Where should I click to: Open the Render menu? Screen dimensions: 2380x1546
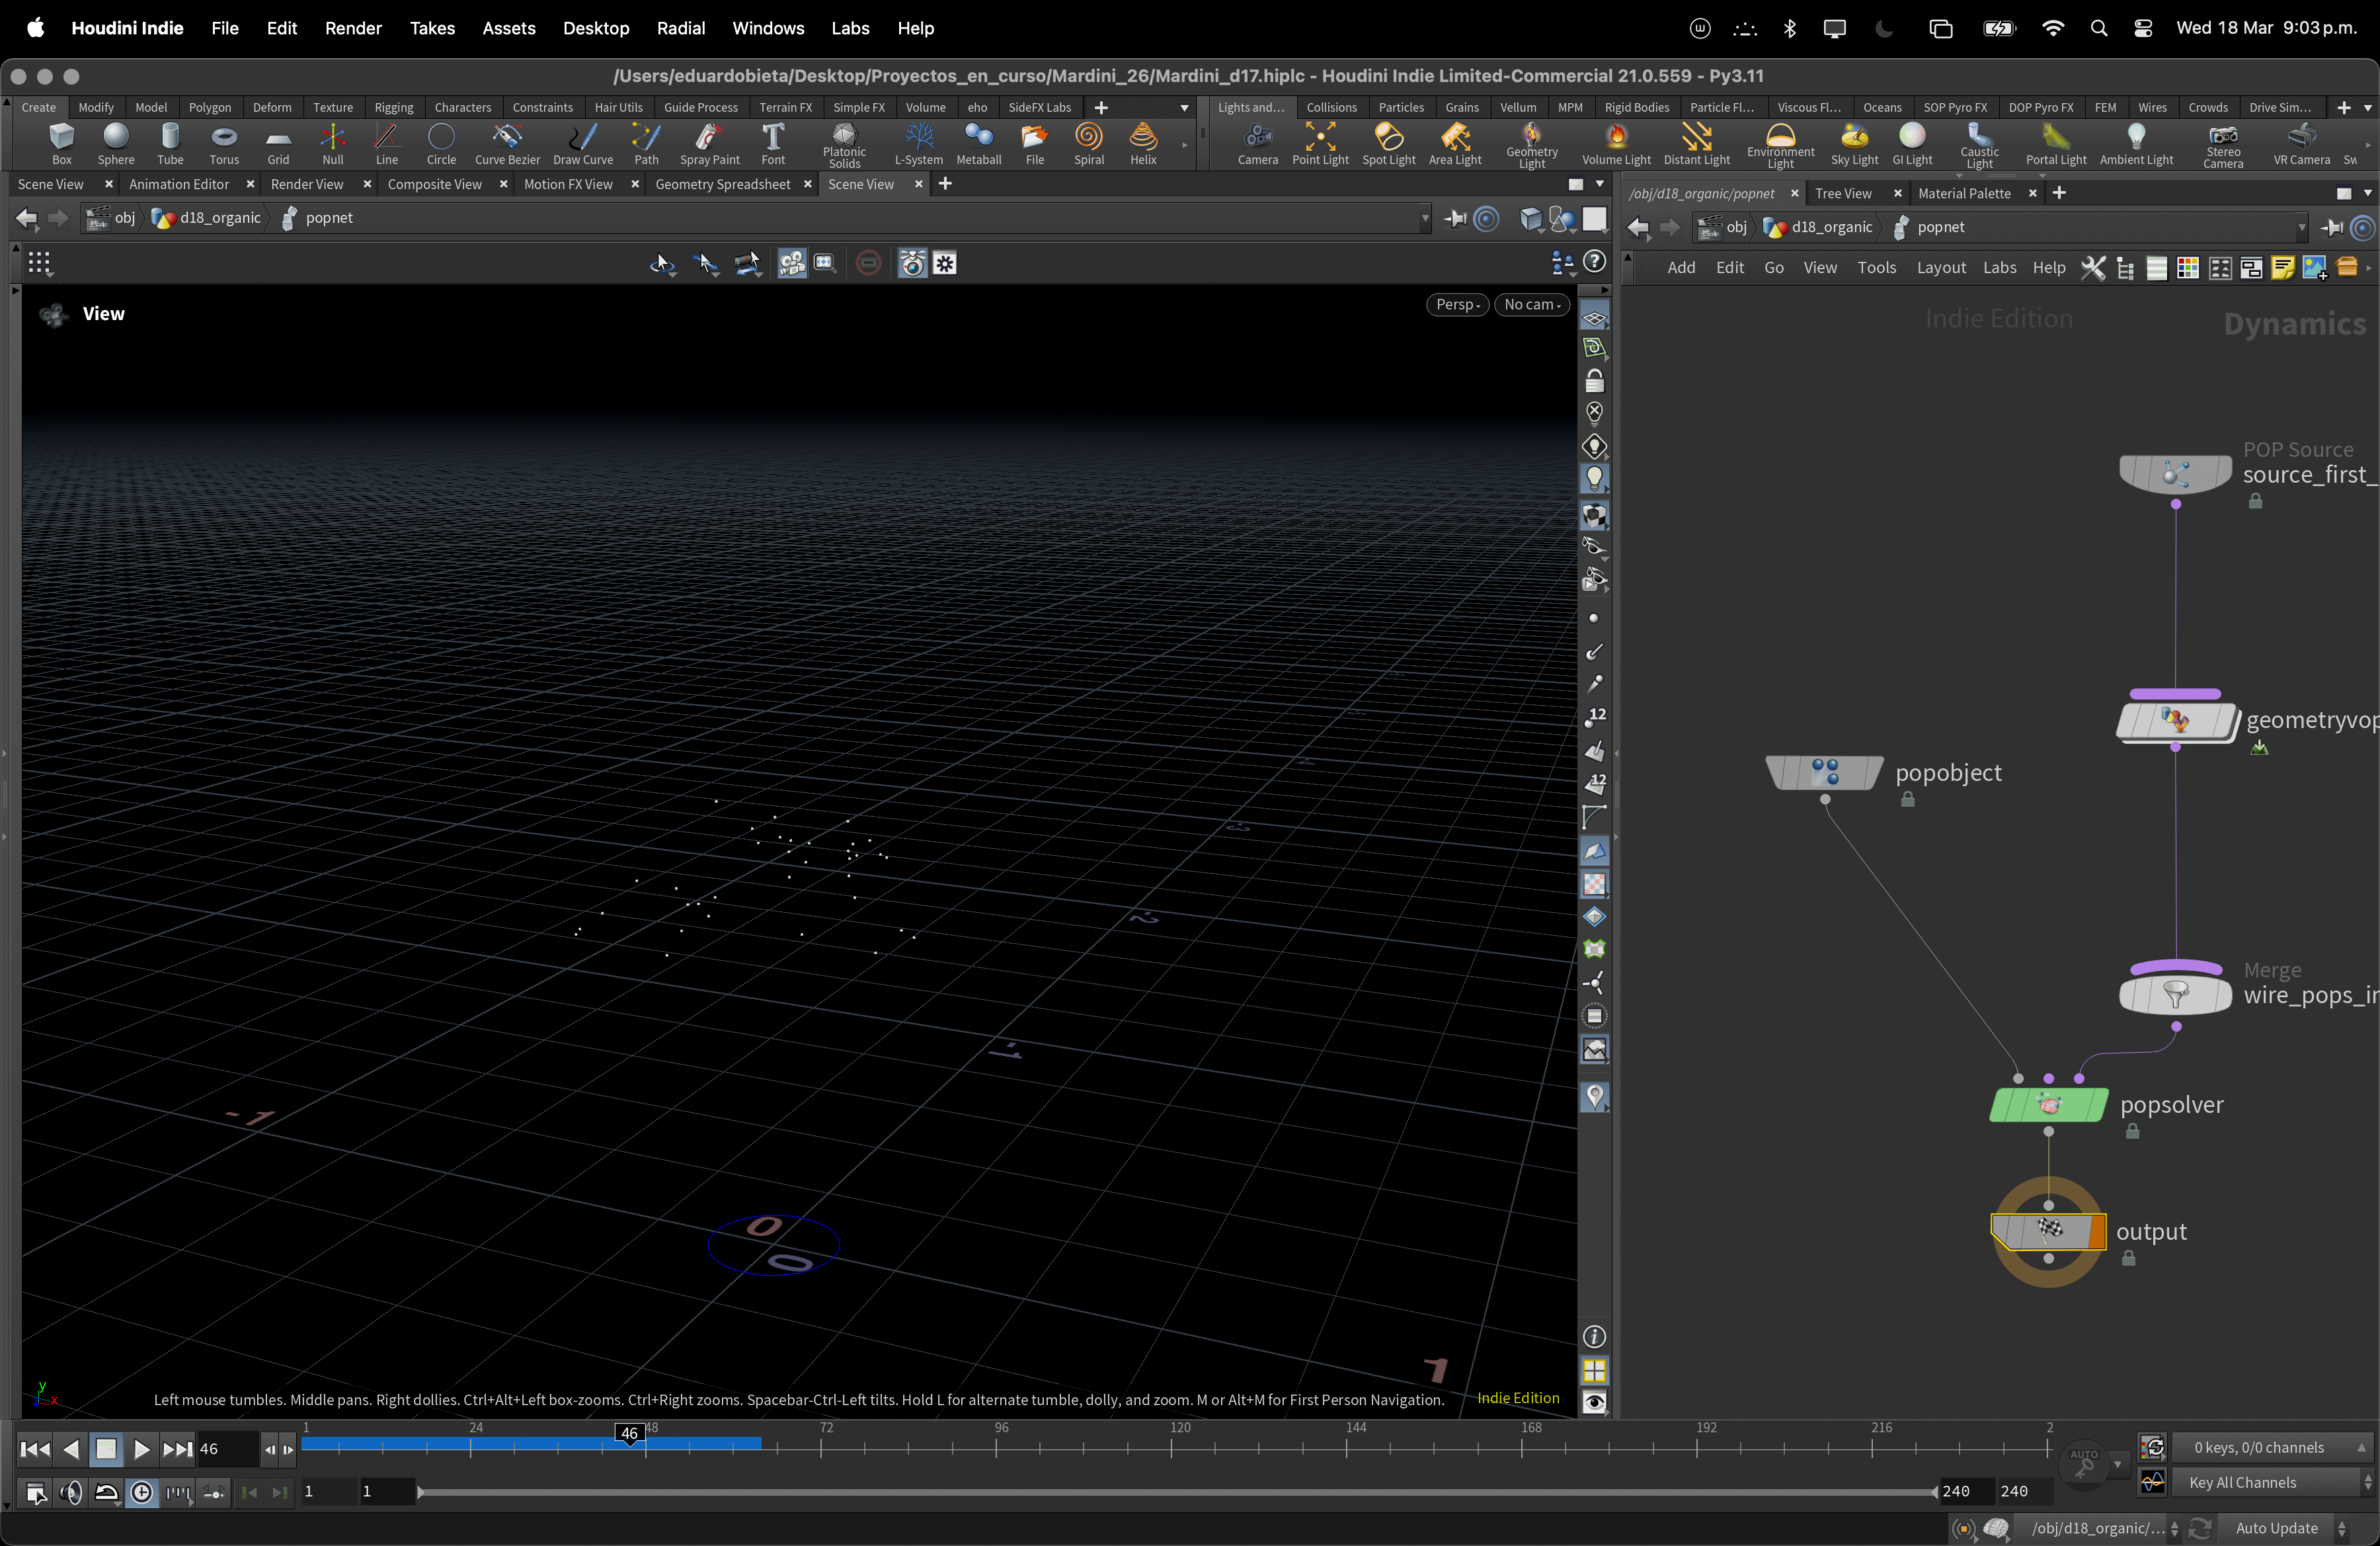click(353, 28)
